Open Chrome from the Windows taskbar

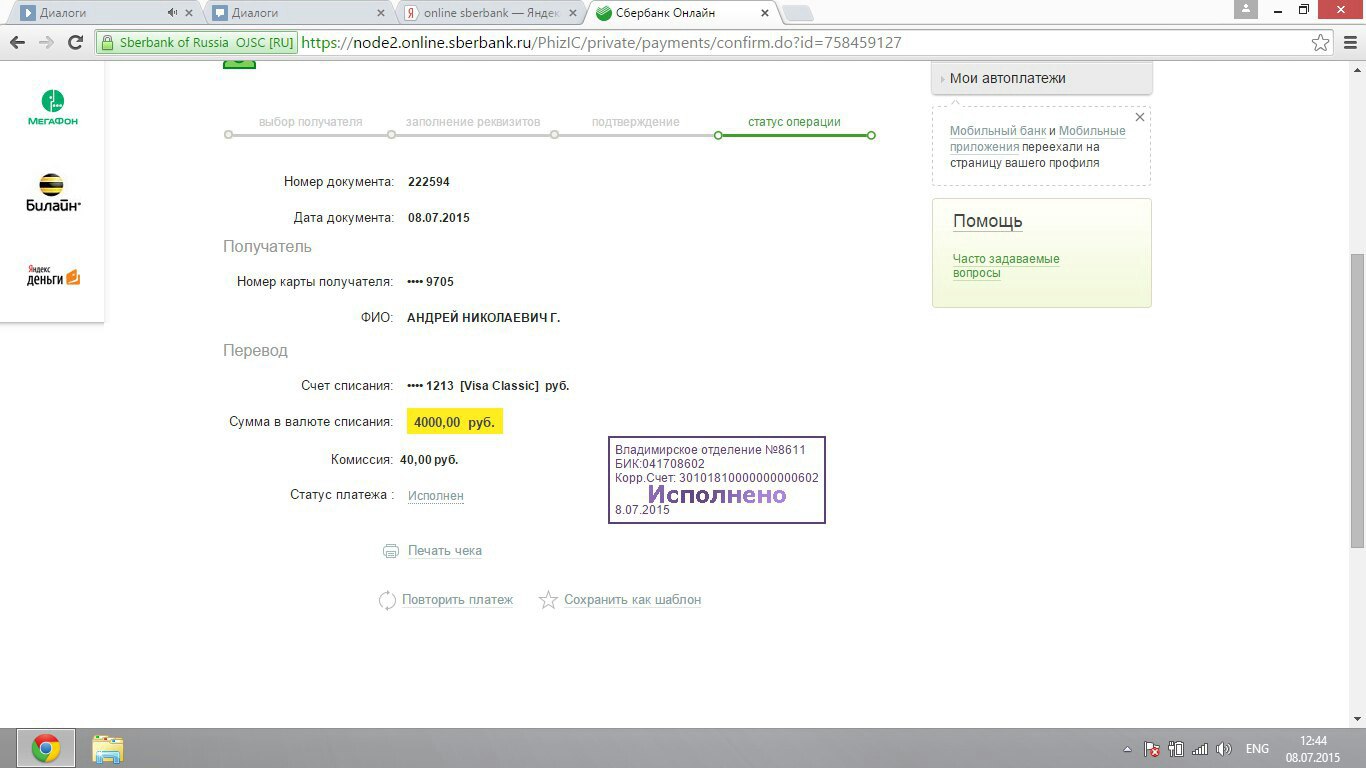(45, 748)
